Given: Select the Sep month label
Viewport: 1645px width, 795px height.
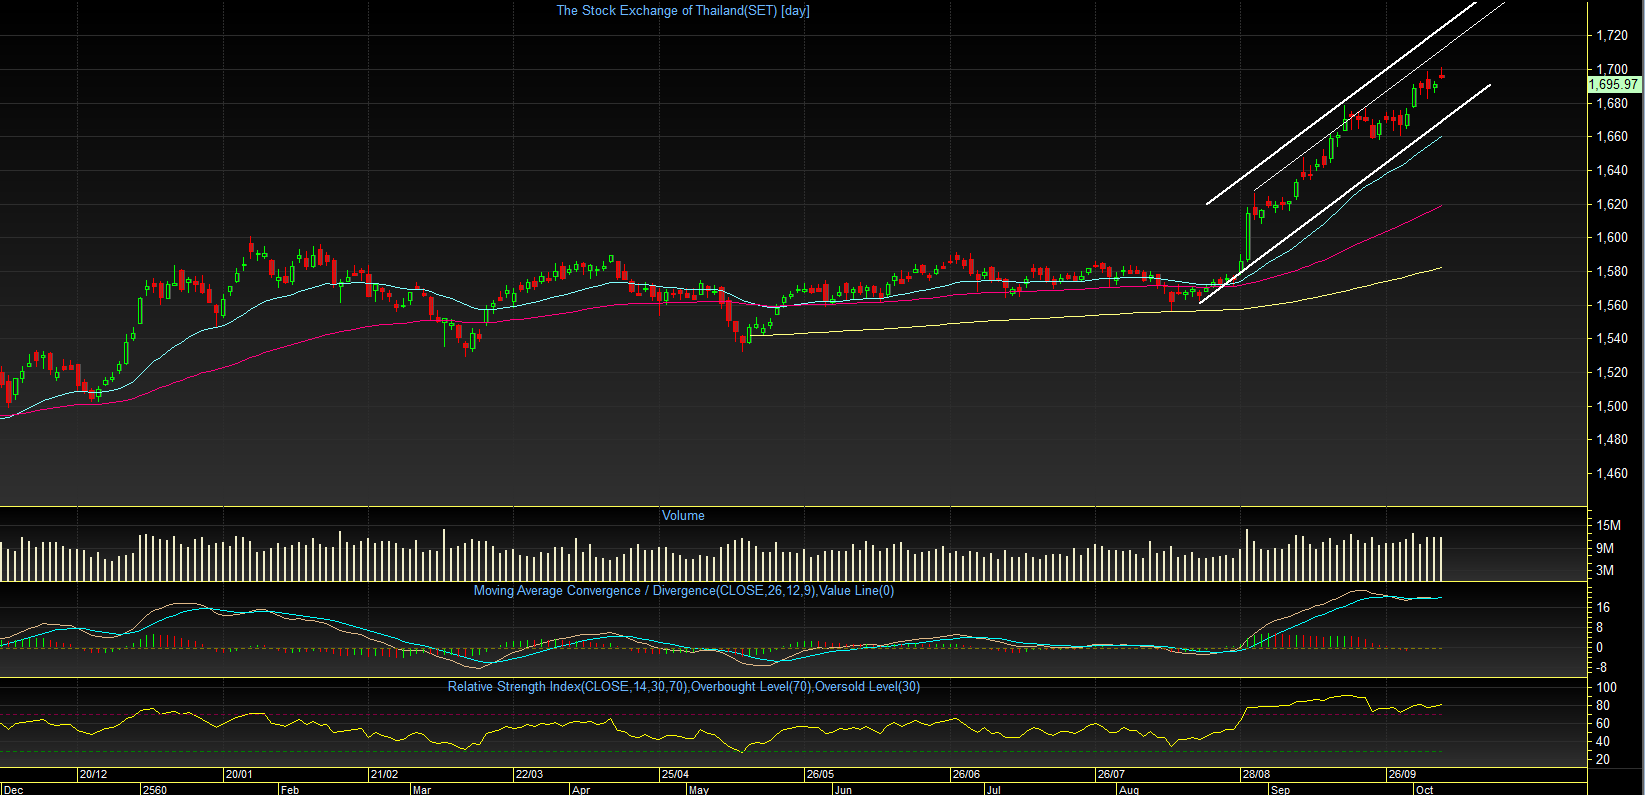Looking at the screenshot, I should [x=1280, y=790].
